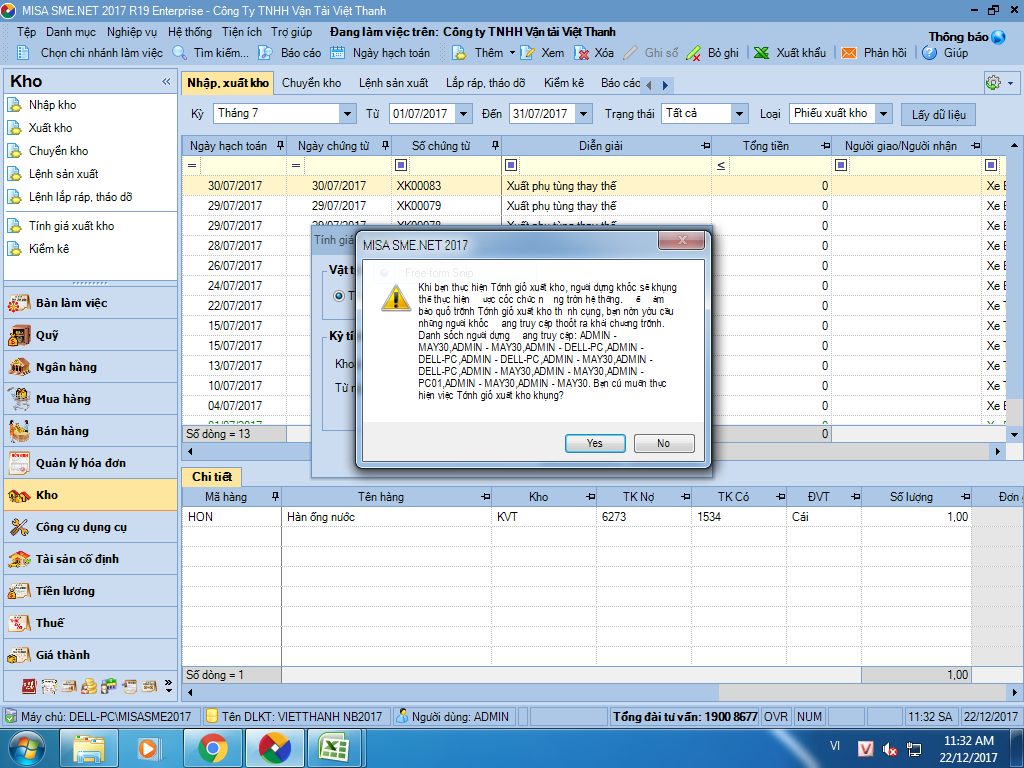The height and width of the screenshot is (768, 1024).
Task: Open the Danh mục menu
Action: coord(71,32)
